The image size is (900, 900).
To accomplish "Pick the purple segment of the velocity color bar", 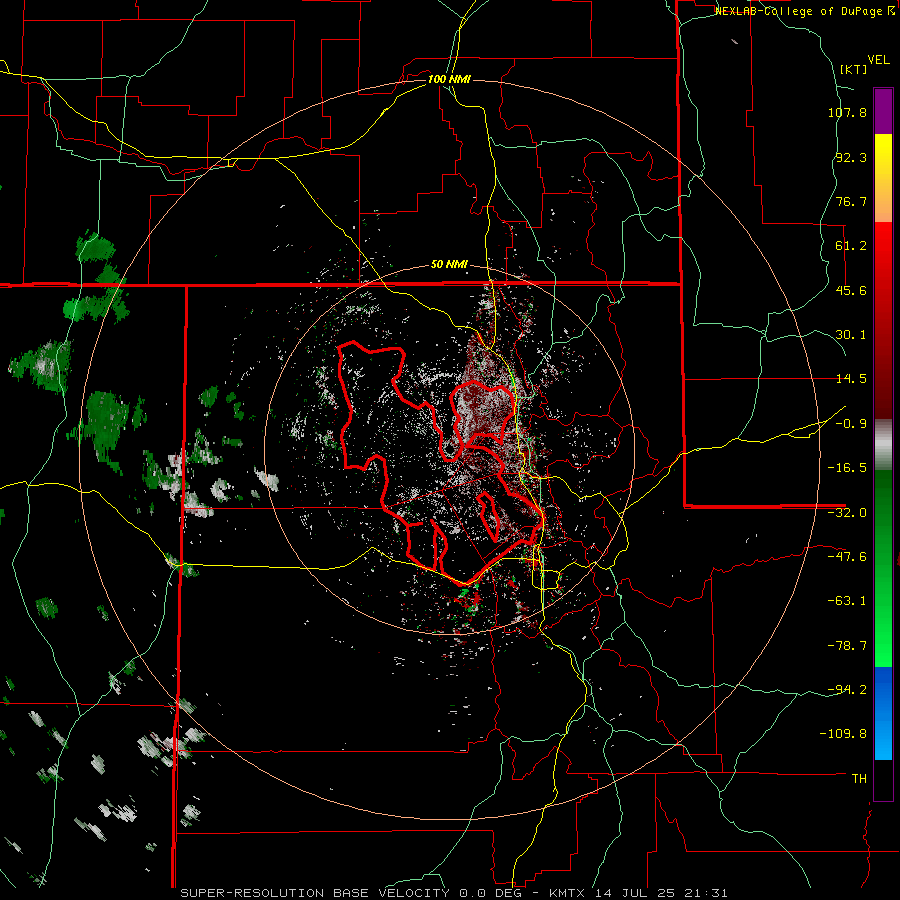I will point(883,111).
